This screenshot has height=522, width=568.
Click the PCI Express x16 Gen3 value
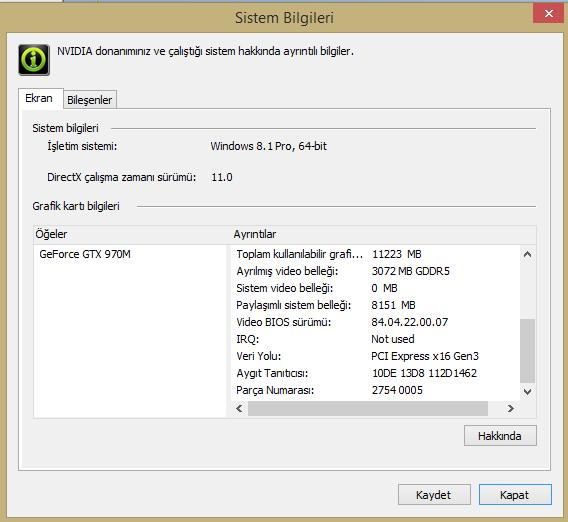(425, 356)
